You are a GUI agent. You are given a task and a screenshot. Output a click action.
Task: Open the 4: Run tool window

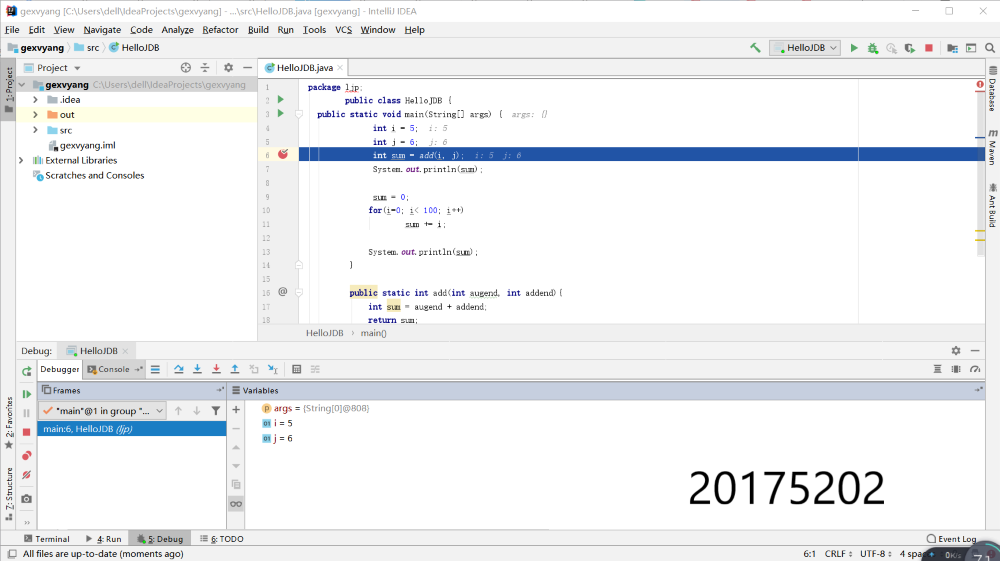[103, 539]
